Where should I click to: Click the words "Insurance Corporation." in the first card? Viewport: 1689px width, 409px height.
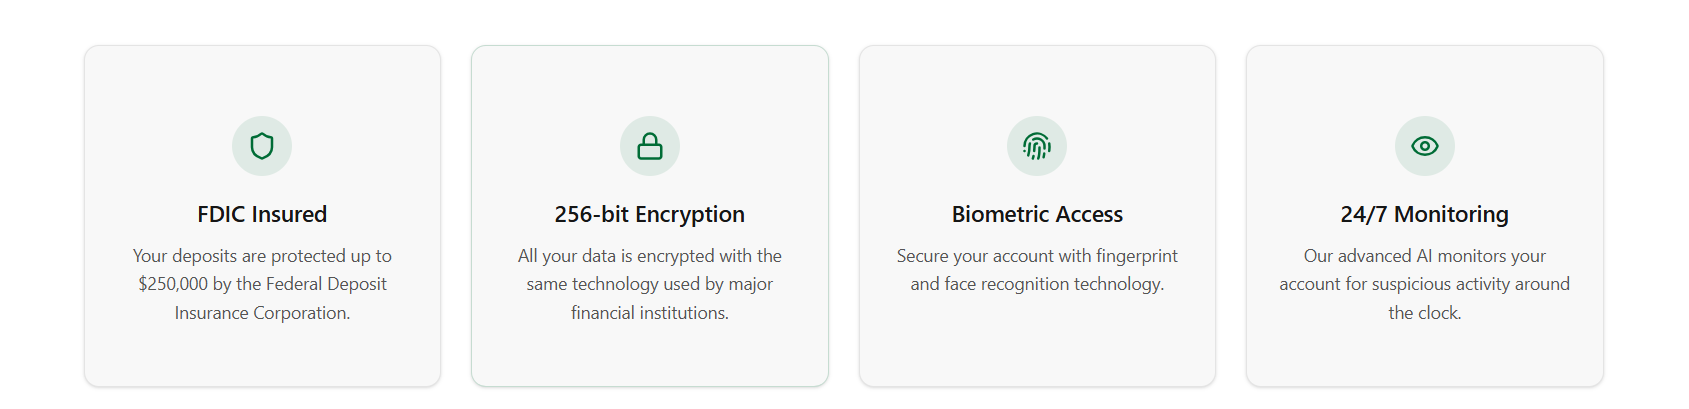262,313
